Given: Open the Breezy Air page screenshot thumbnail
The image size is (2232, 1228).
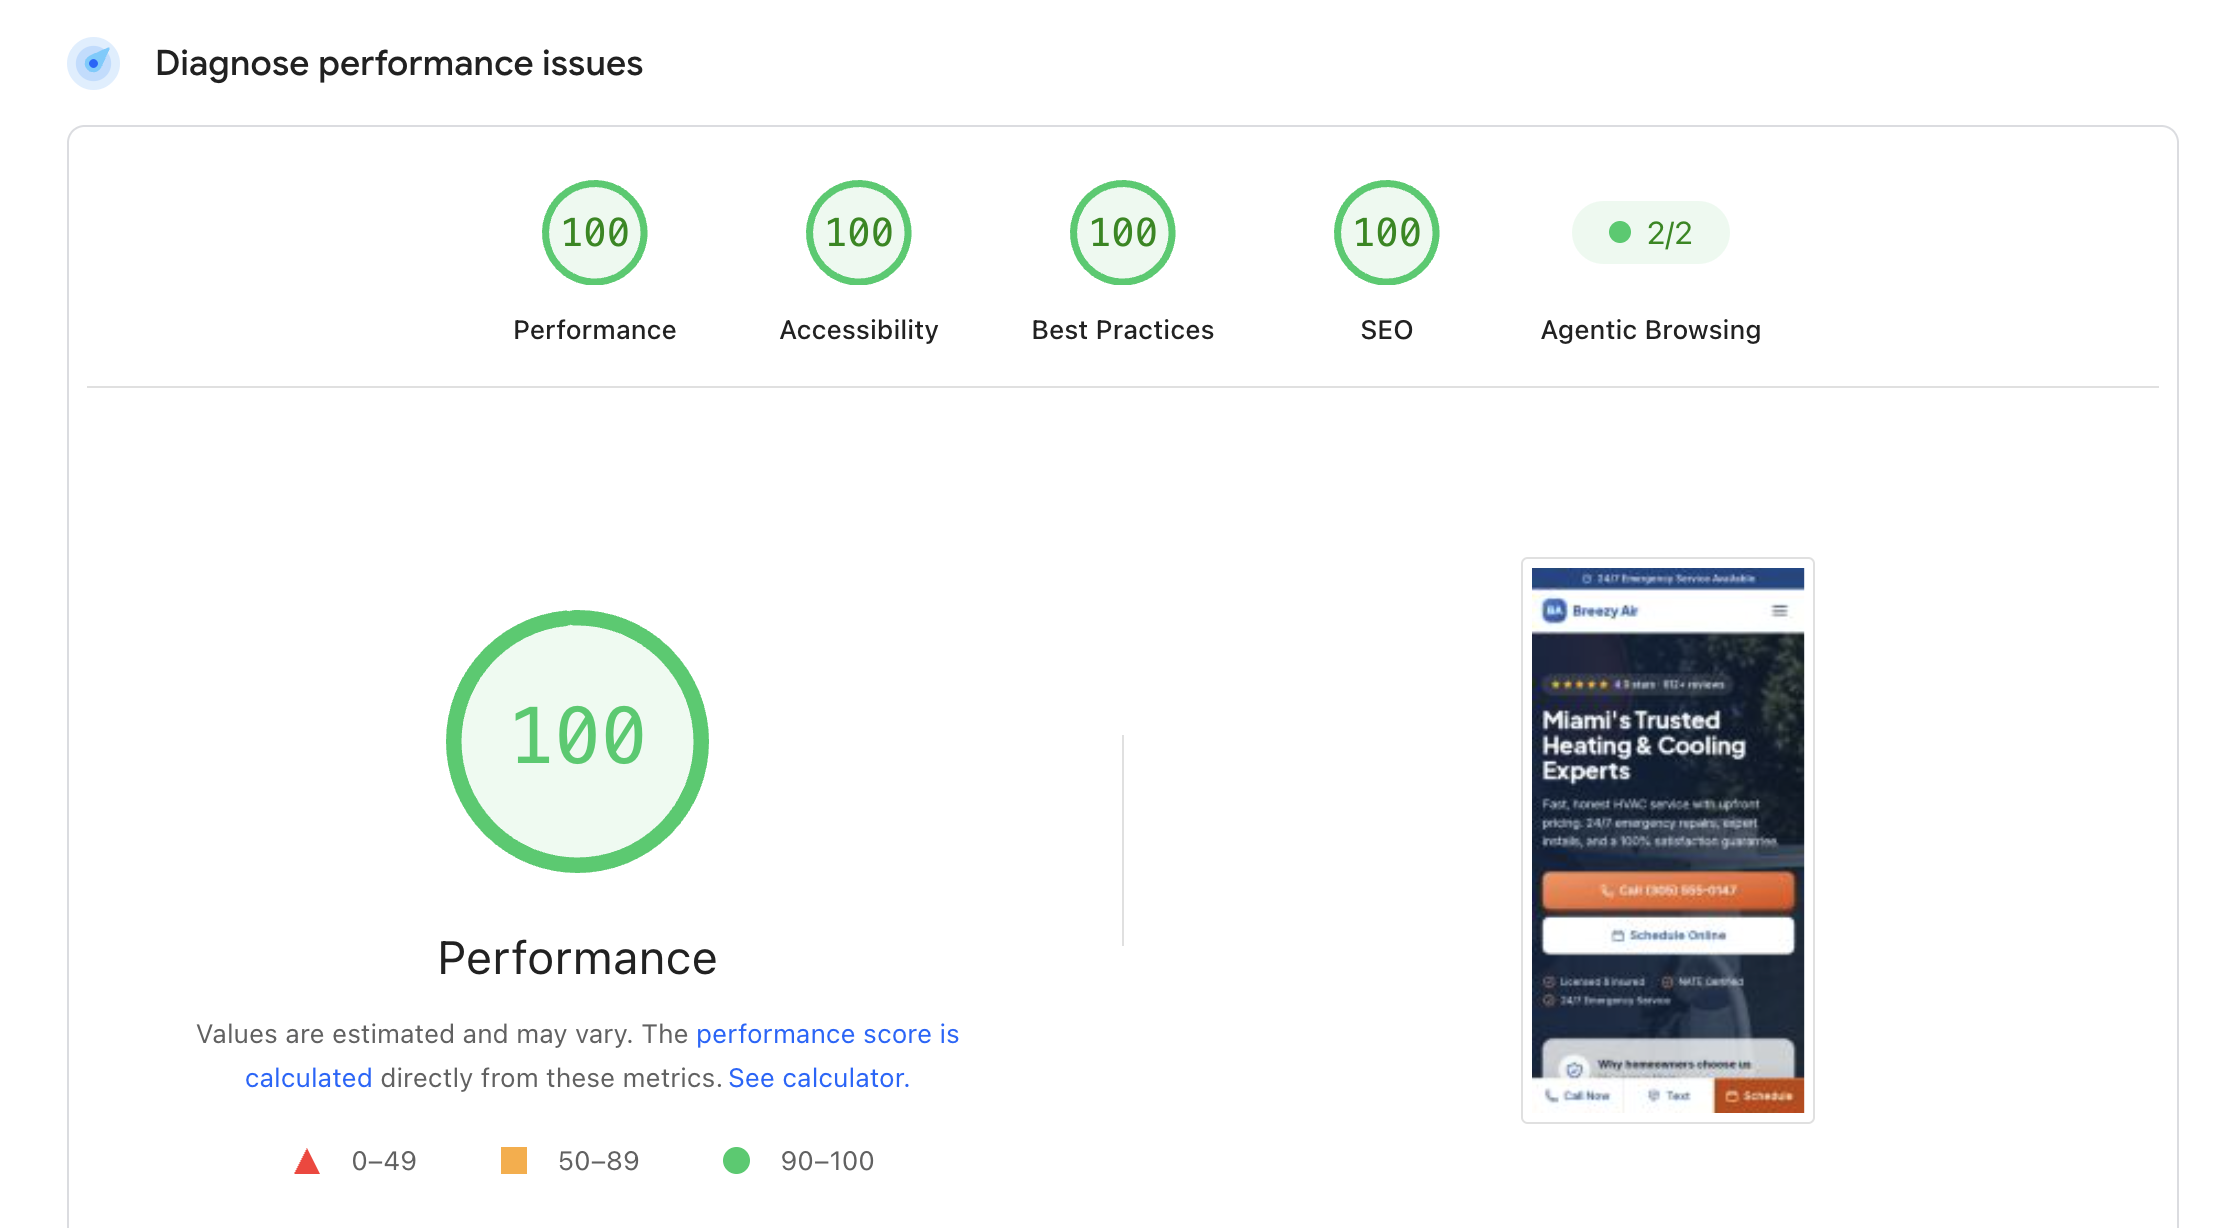Looking at the screenshot, I should [1668, 840].
